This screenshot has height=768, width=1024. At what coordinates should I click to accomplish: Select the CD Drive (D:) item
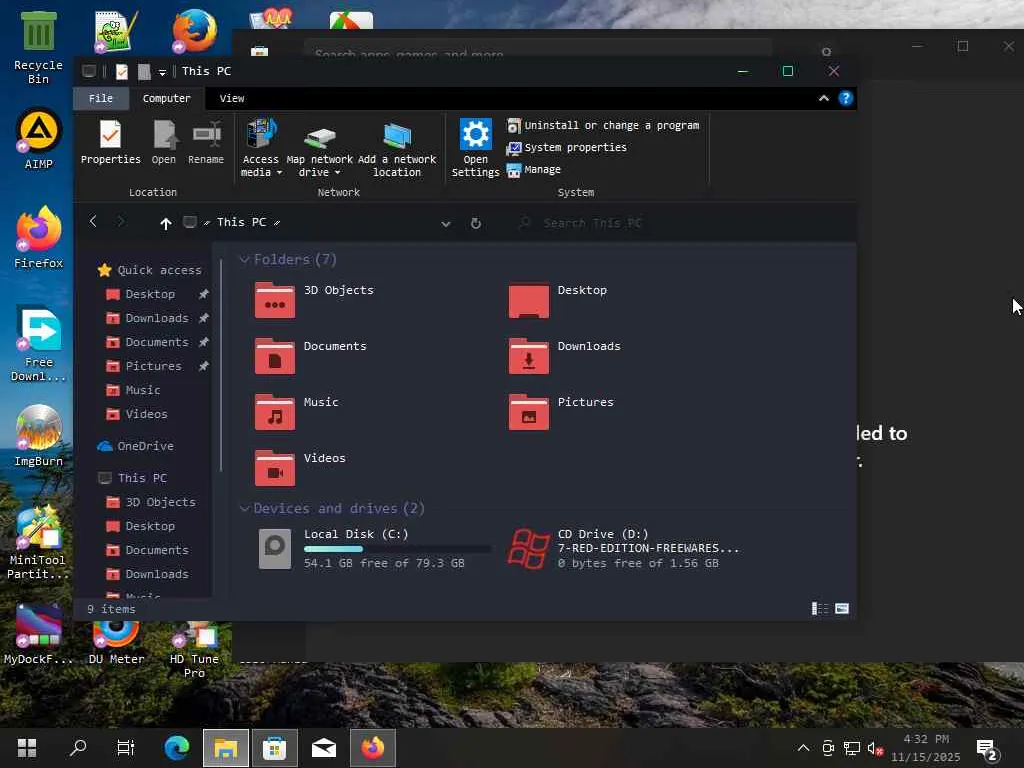pos(624,549)
